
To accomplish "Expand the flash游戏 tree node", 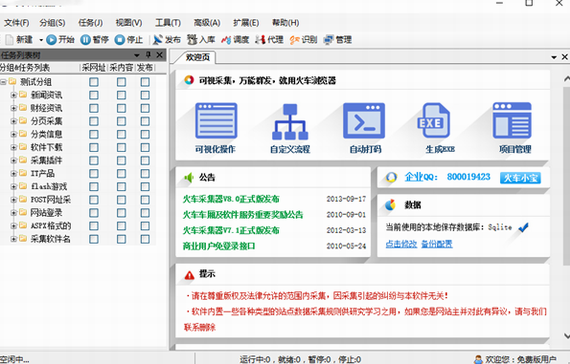I will pyautogui.click(x=14, y=187).
